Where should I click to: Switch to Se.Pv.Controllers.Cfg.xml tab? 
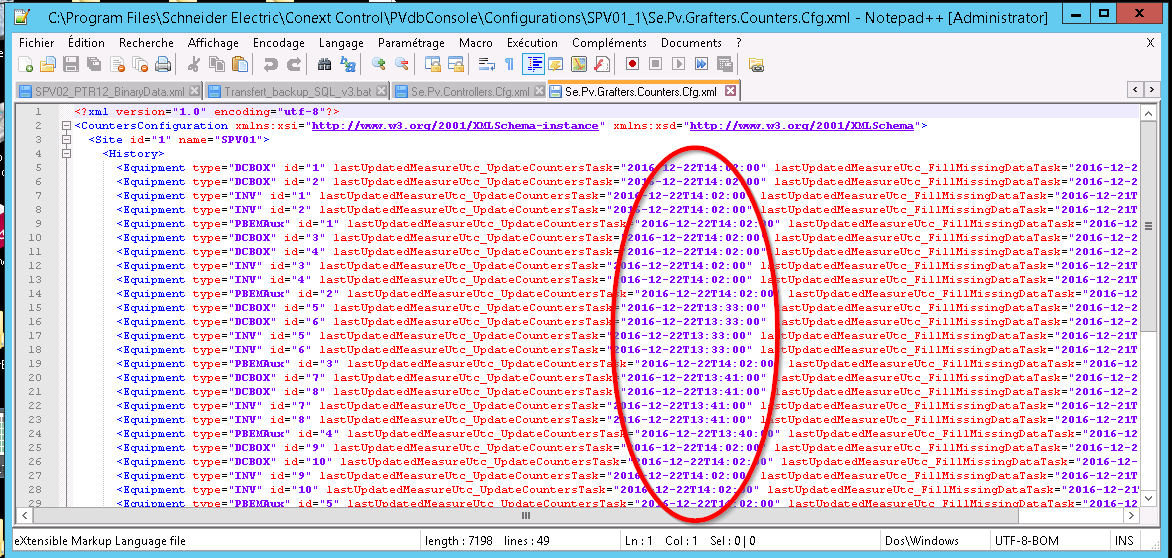(462, 91)
